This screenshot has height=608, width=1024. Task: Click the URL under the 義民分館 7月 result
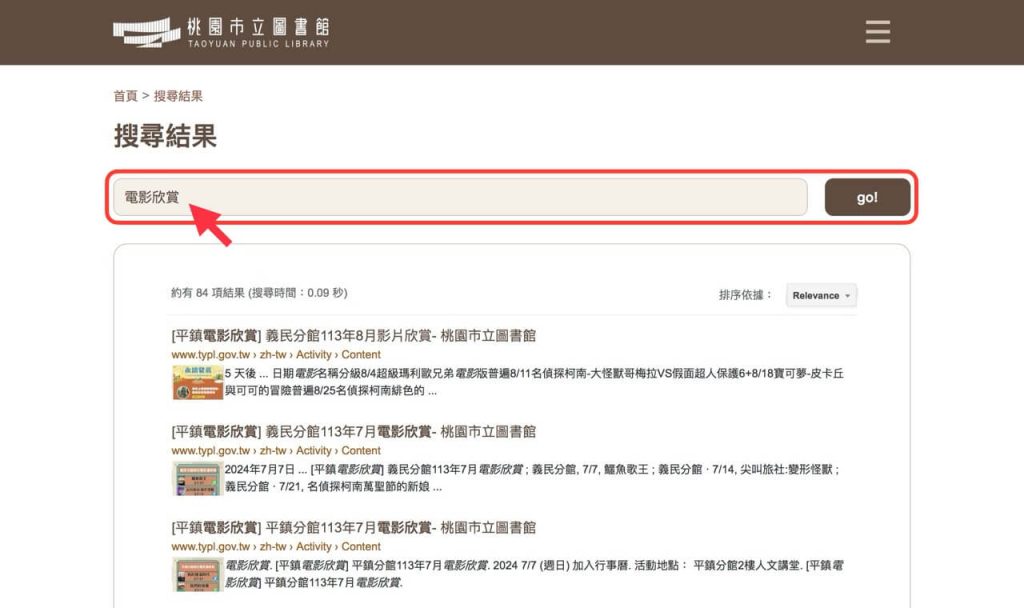tap(275, 451)
